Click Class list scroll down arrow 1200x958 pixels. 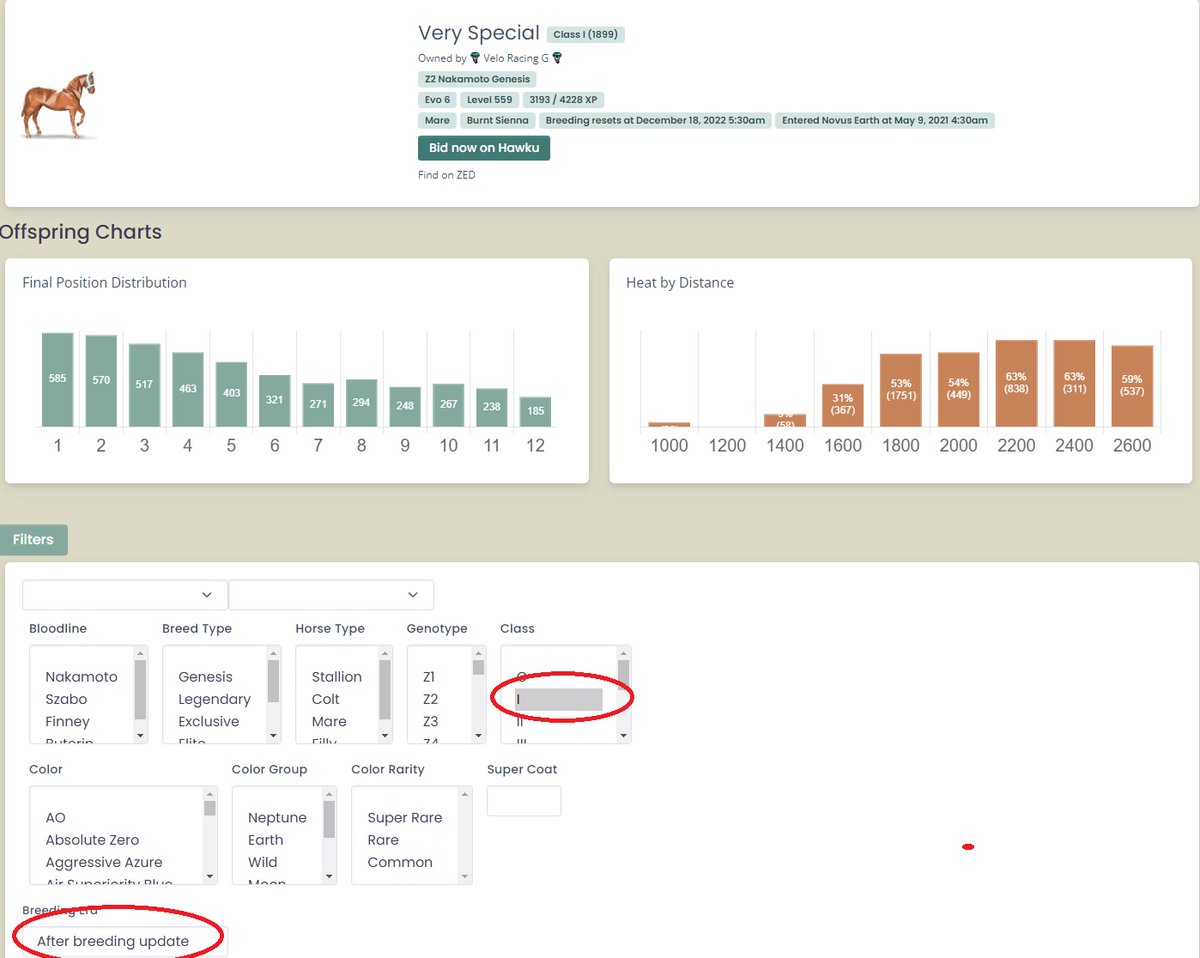coord(624,735)
